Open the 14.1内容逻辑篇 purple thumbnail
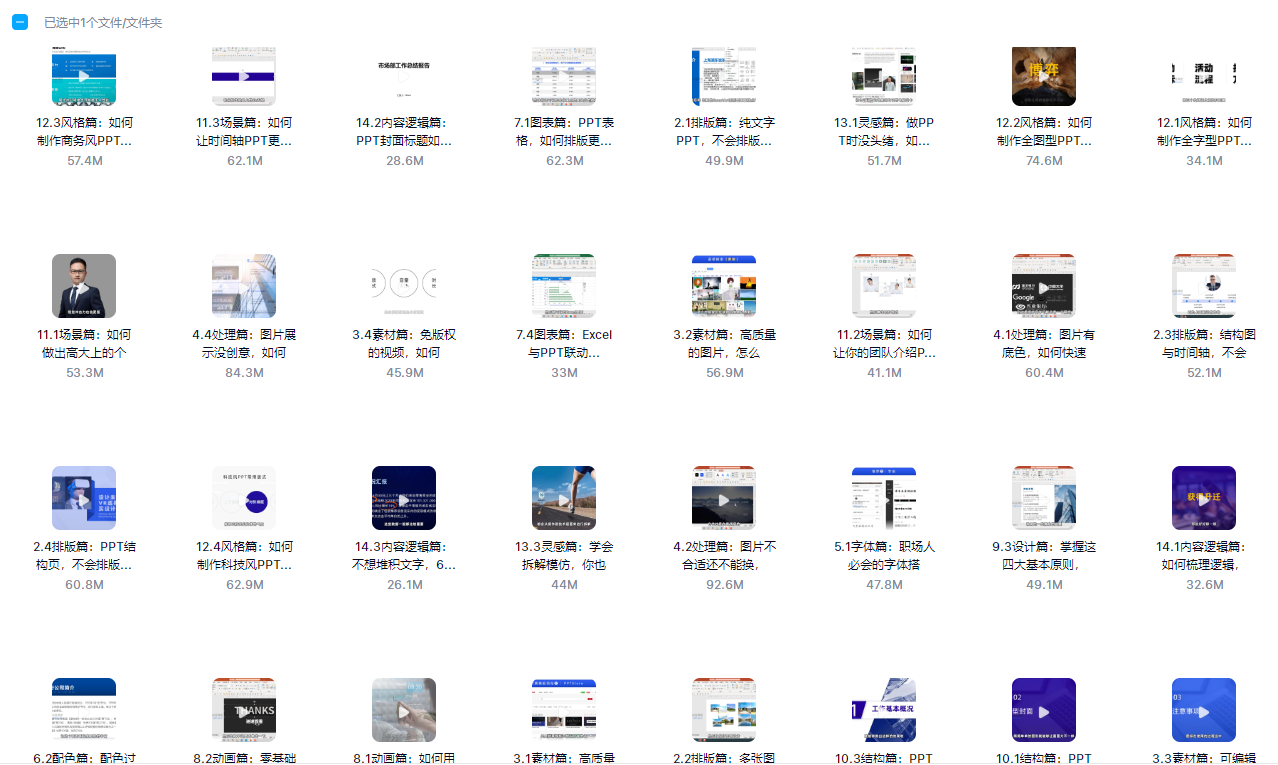1278x765 pixels. pyautogui.click(x=1204, y=498)
